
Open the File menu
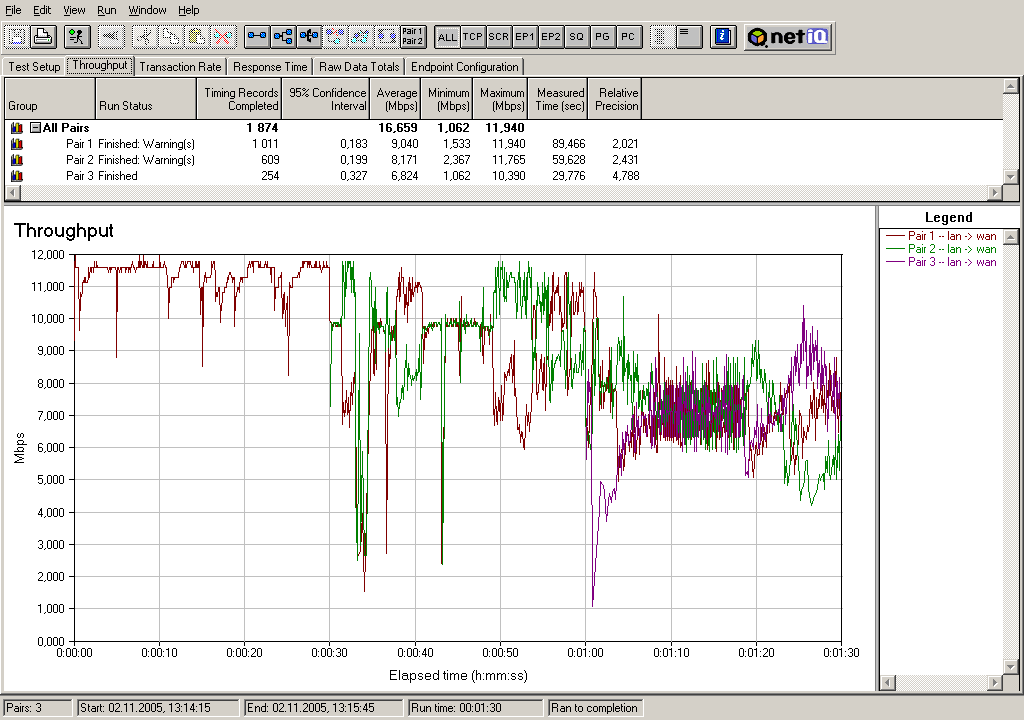pyautogui.click(x=13, y=10)
